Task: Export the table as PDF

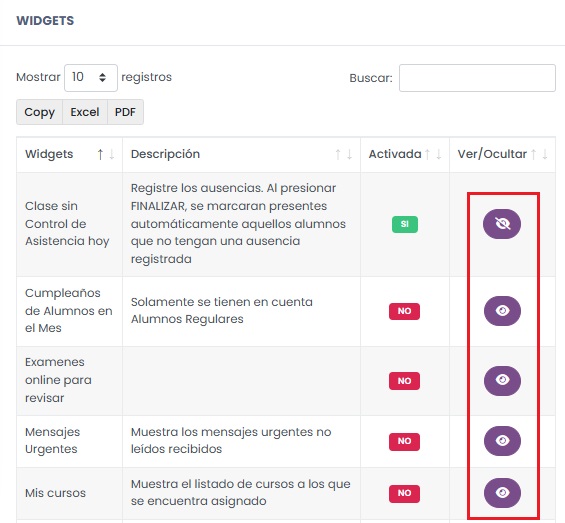Action: tap(125, 112)
